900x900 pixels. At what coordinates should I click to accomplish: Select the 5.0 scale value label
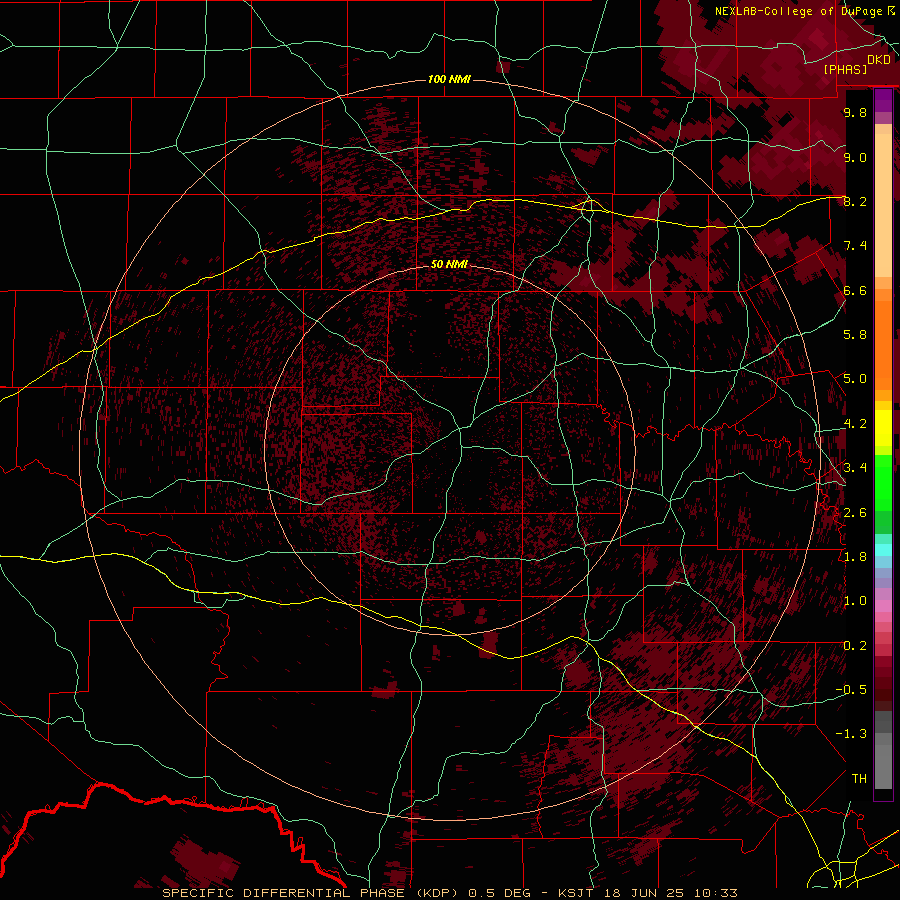click(855, 379)
